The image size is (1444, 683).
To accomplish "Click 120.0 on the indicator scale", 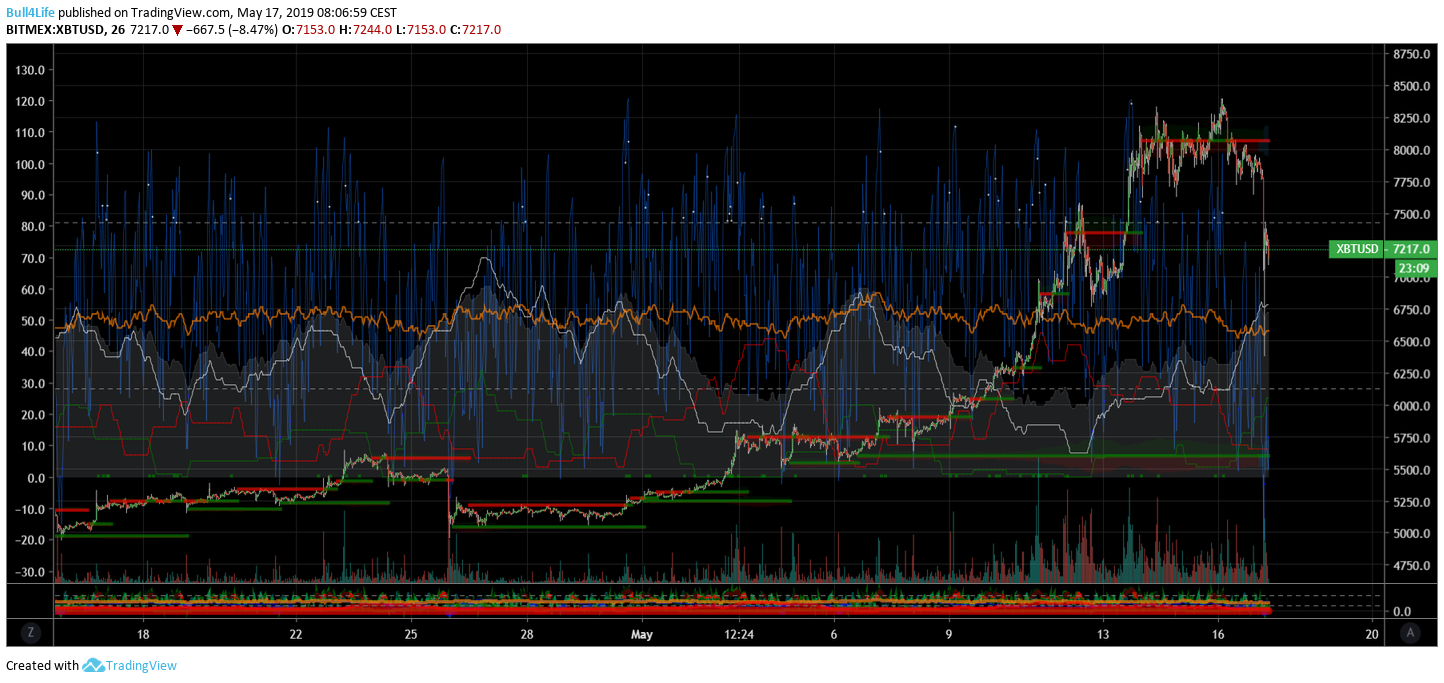I will click(x=31, y=101).
